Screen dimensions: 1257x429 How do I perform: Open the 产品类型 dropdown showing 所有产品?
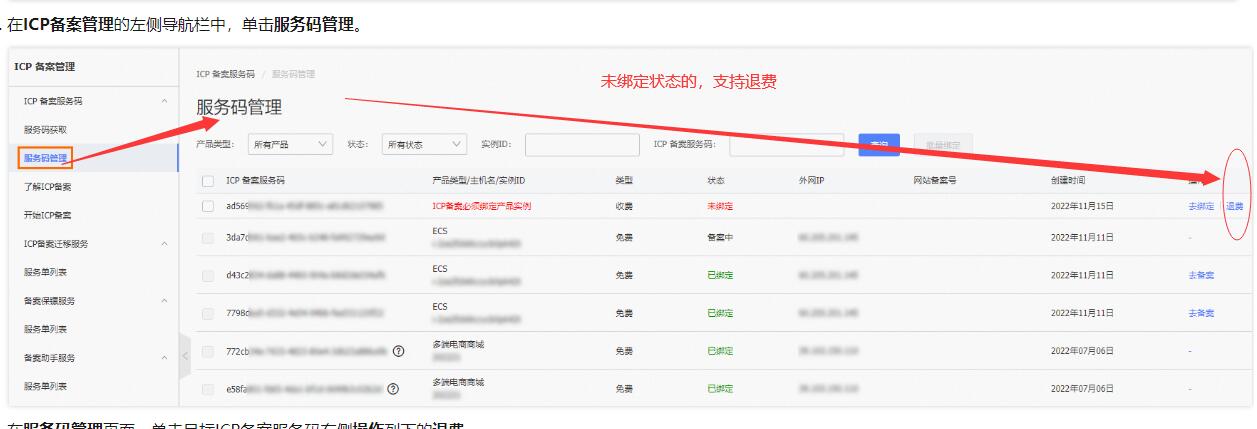[x=290, y=145]
